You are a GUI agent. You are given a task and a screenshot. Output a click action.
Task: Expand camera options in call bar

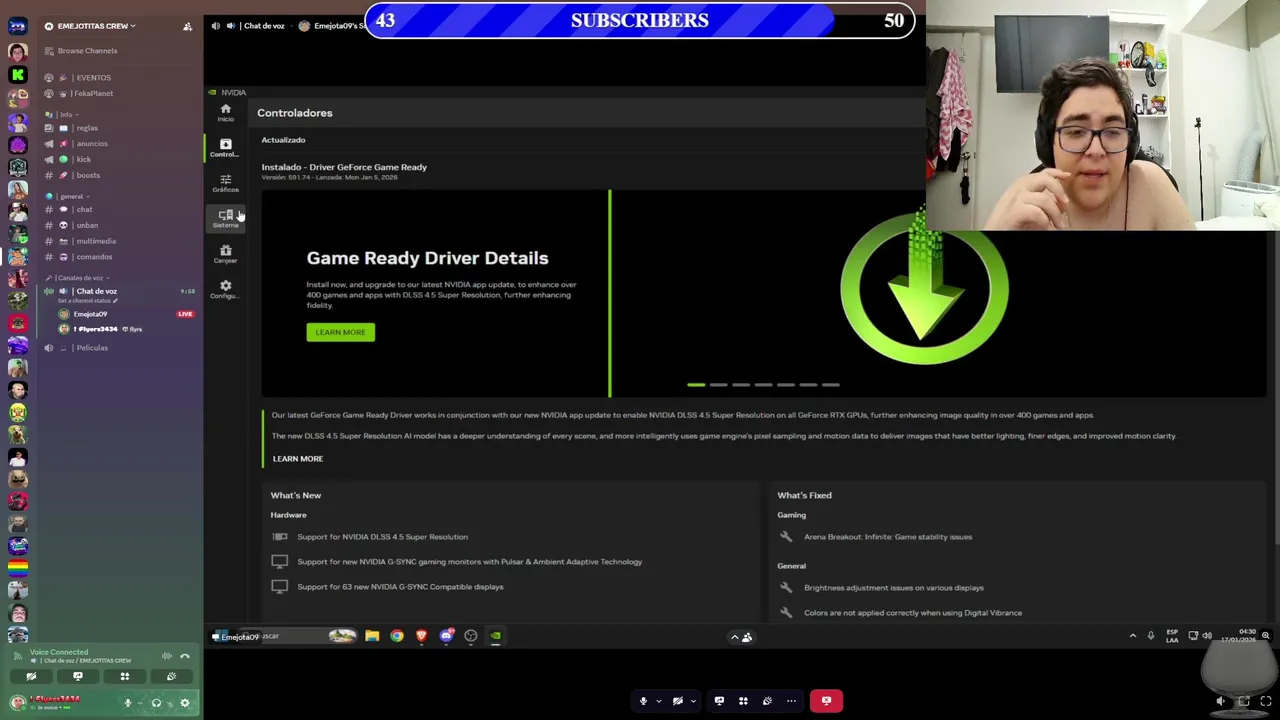(x=693, y=701)
